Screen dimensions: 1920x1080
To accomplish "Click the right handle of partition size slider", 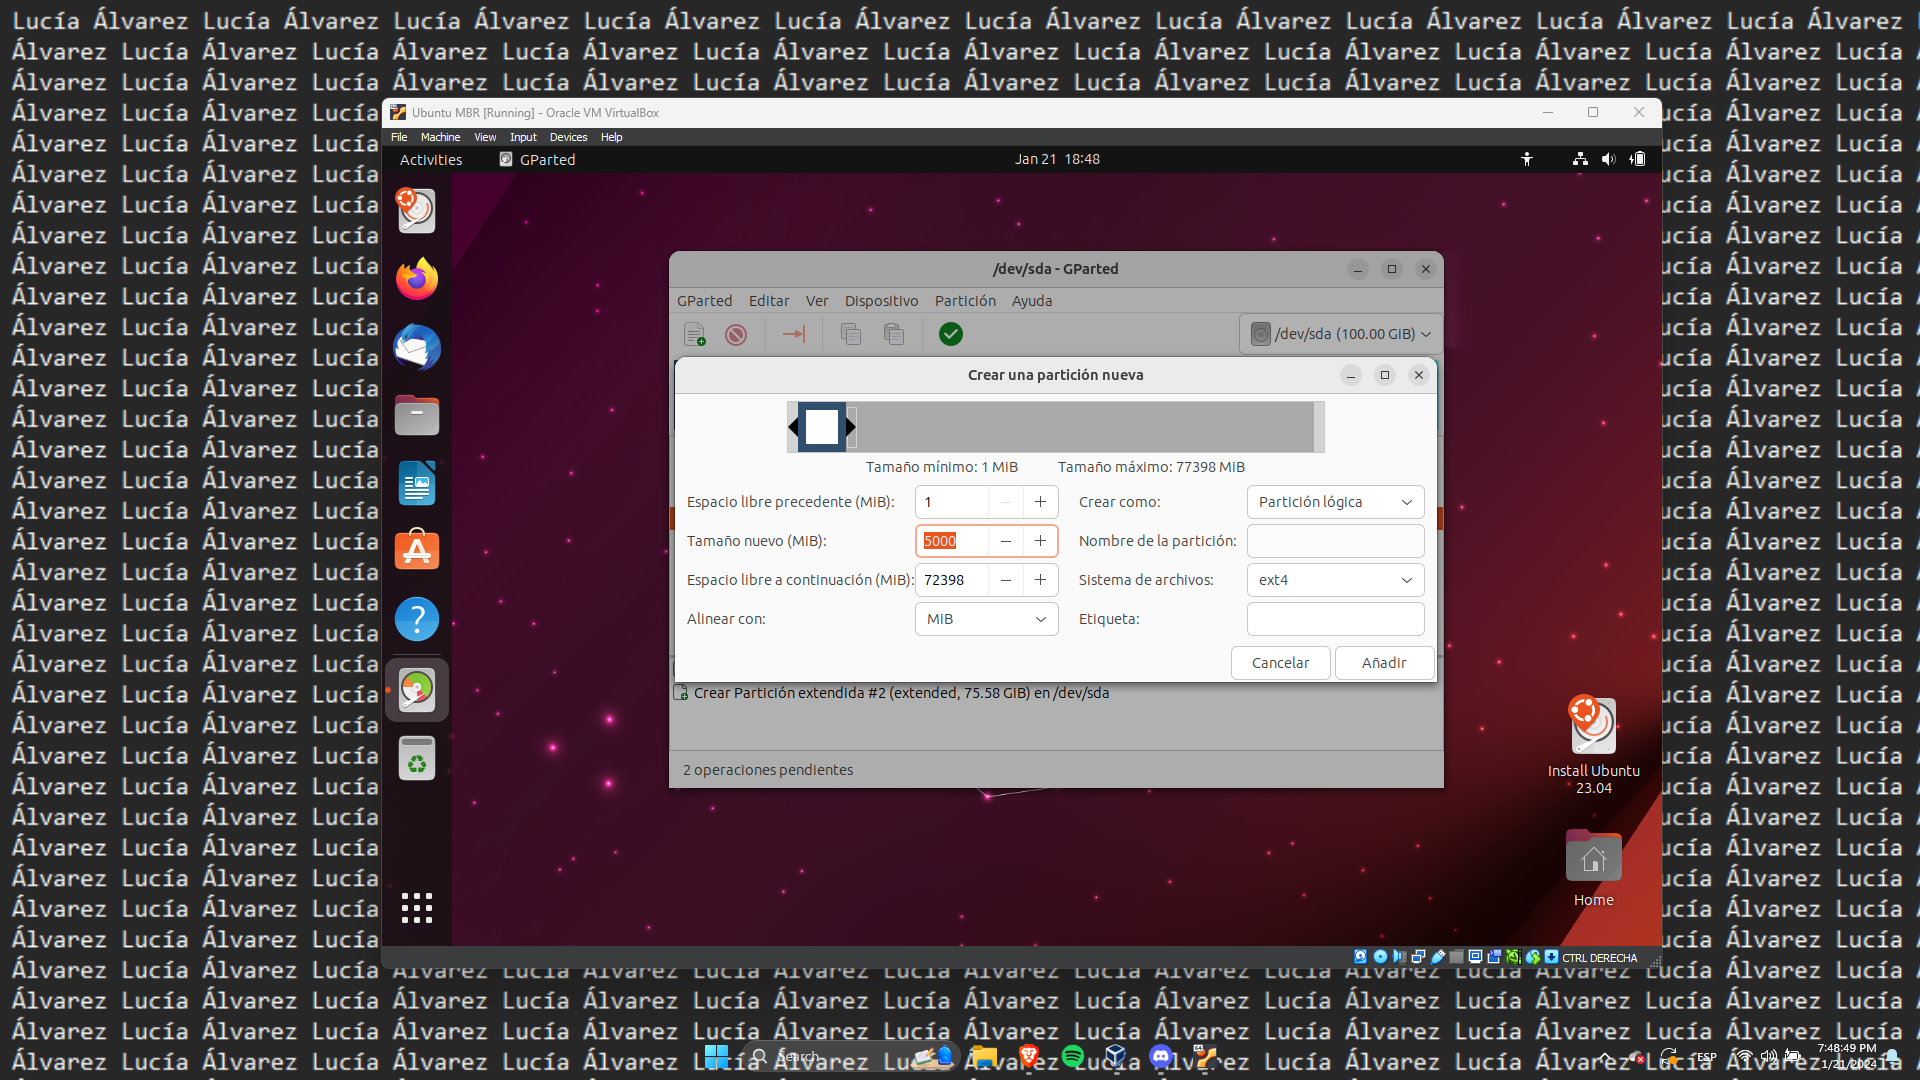I will pos(851,427).
